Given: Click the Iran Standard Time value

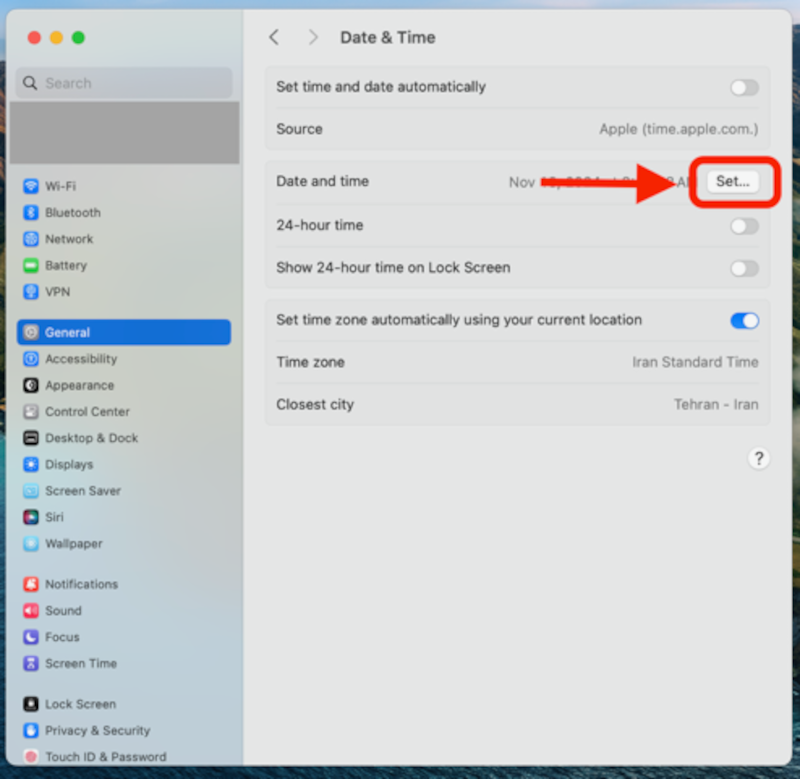Looking at the screenshot, I should tap(695, 362).
